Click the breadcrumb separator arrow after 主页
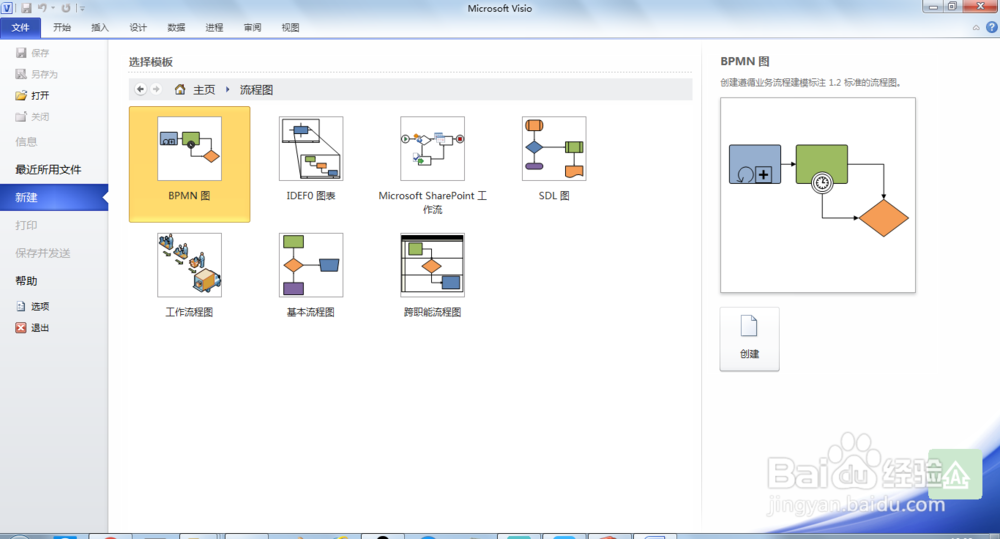 tap(227, 89)
